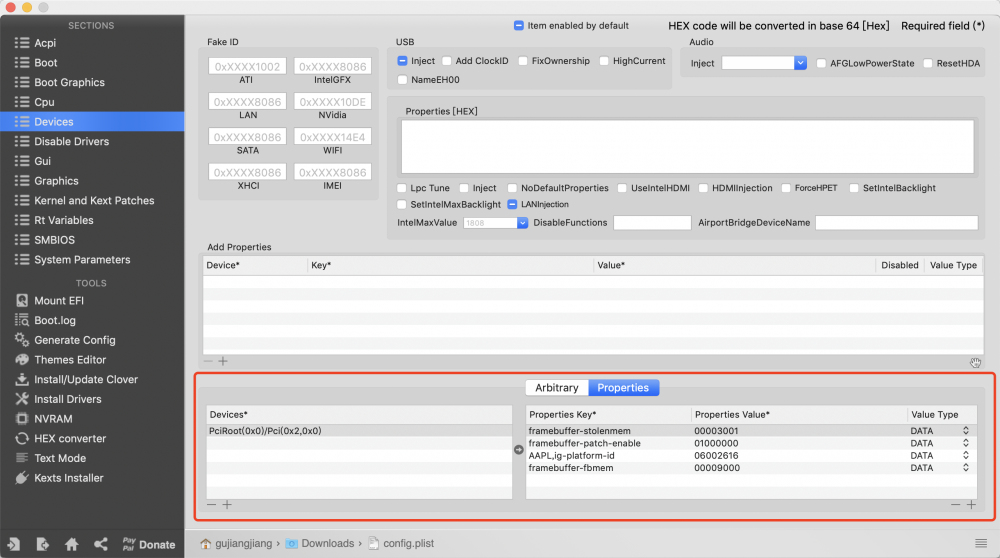1000x558 pixels.
Task: Click Downloads in the path bar
Action: point(327,543)
